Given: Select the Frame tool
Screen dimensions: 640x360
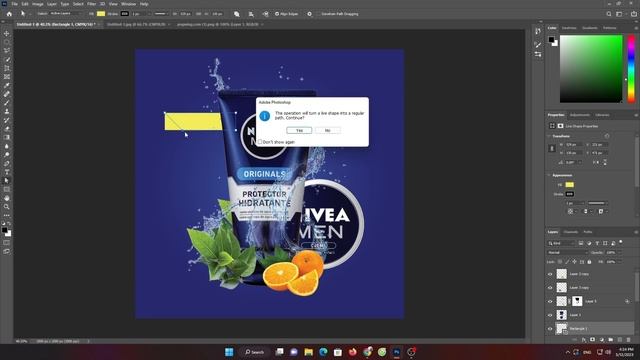Looking at the screenshot, I should point(7,77).
